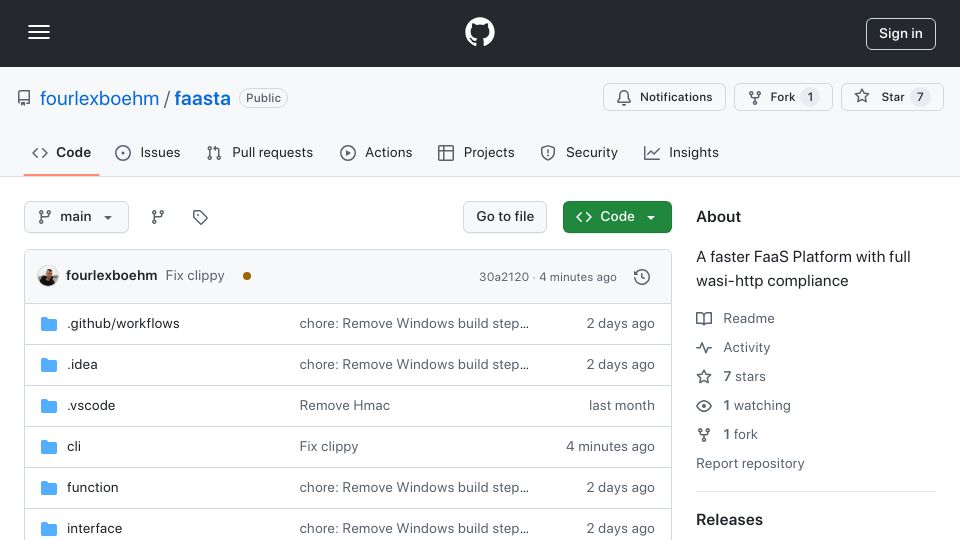Click repository icon beside fourlexboehm name
The image size is (960, 540).
(x=24, y=98)
